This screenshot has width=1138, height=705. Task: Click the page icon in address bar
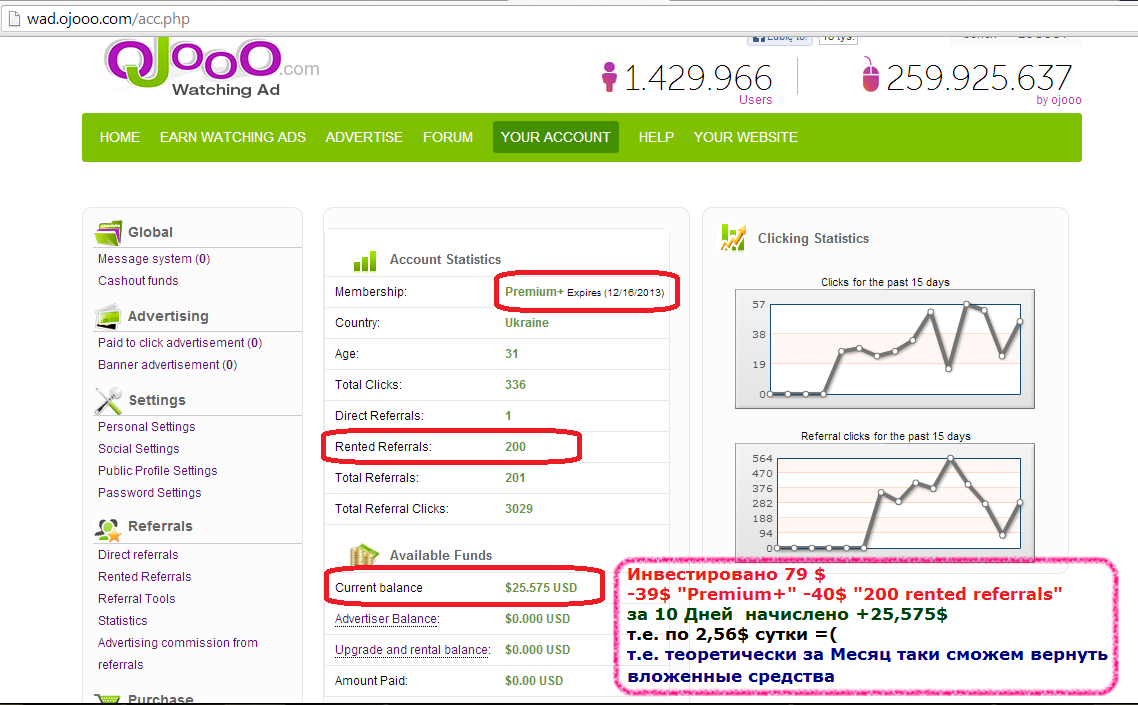(13, 19)
